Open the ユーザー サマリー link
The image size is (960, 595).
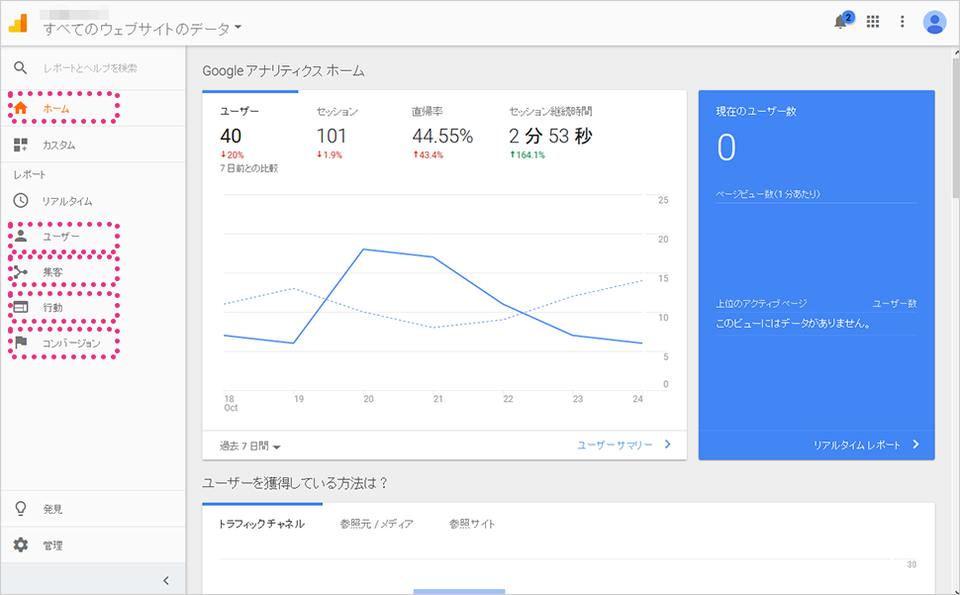[615, 445]
